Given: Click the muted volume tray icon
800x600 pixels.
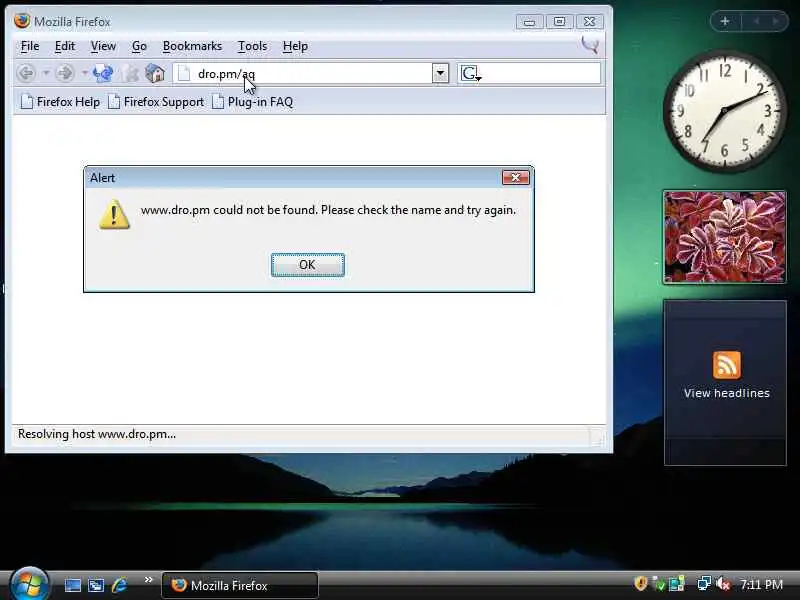Looking at the screenshot, I should [x=723, y=584].
